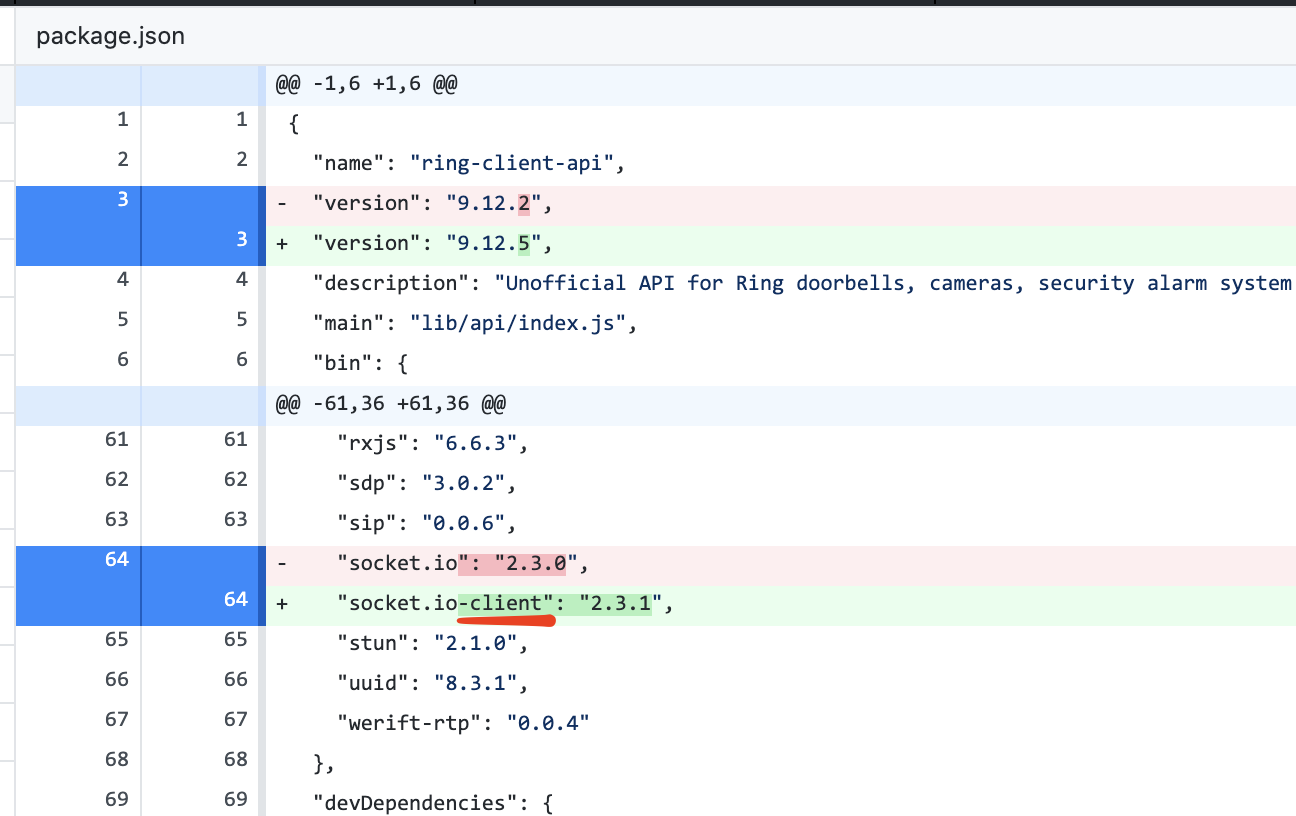Click the highlighted old-side line number 3

[x=123, y=199]
